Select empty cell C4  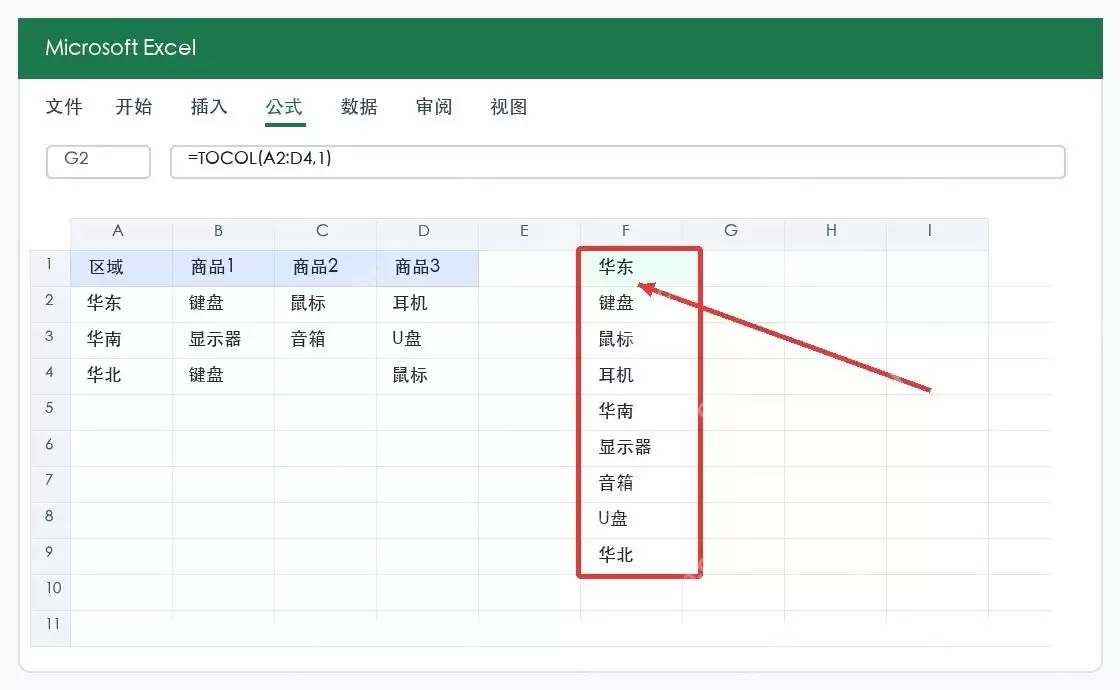click(x=325, y=376)
